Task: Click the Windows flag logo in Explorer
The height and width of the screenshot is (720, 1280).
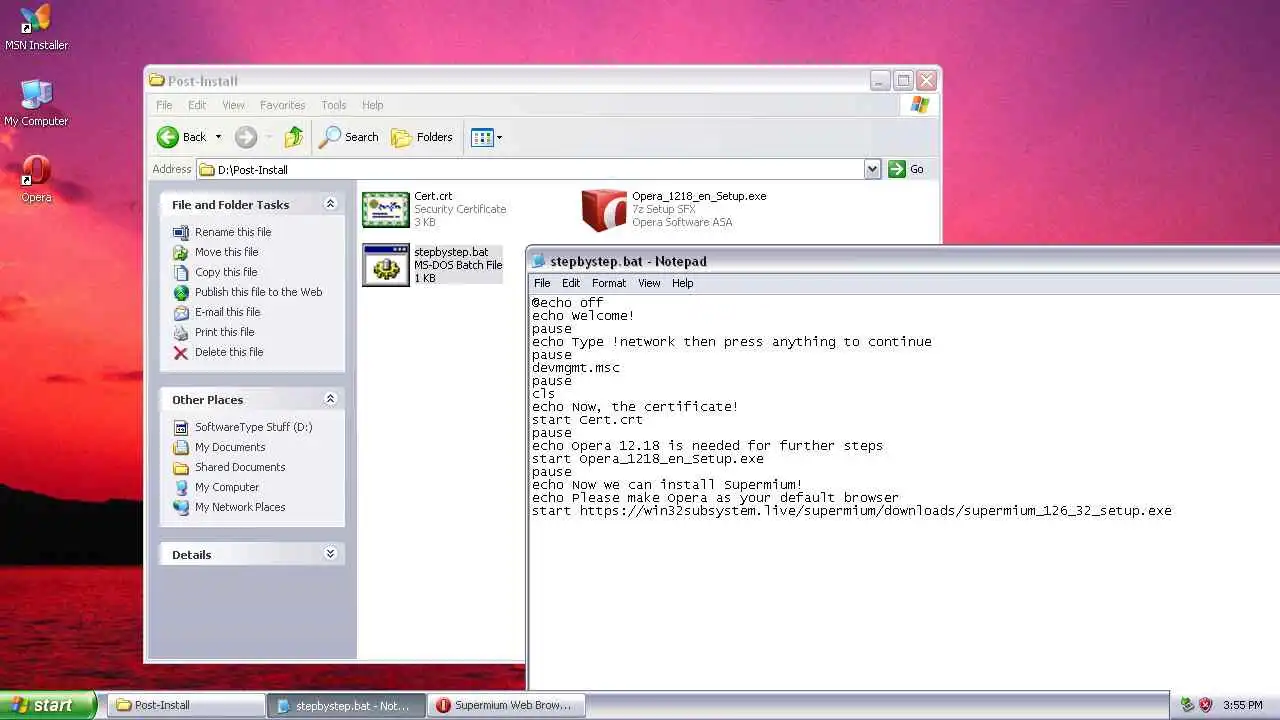Action: pyautogui.click(x=919, y=105)
